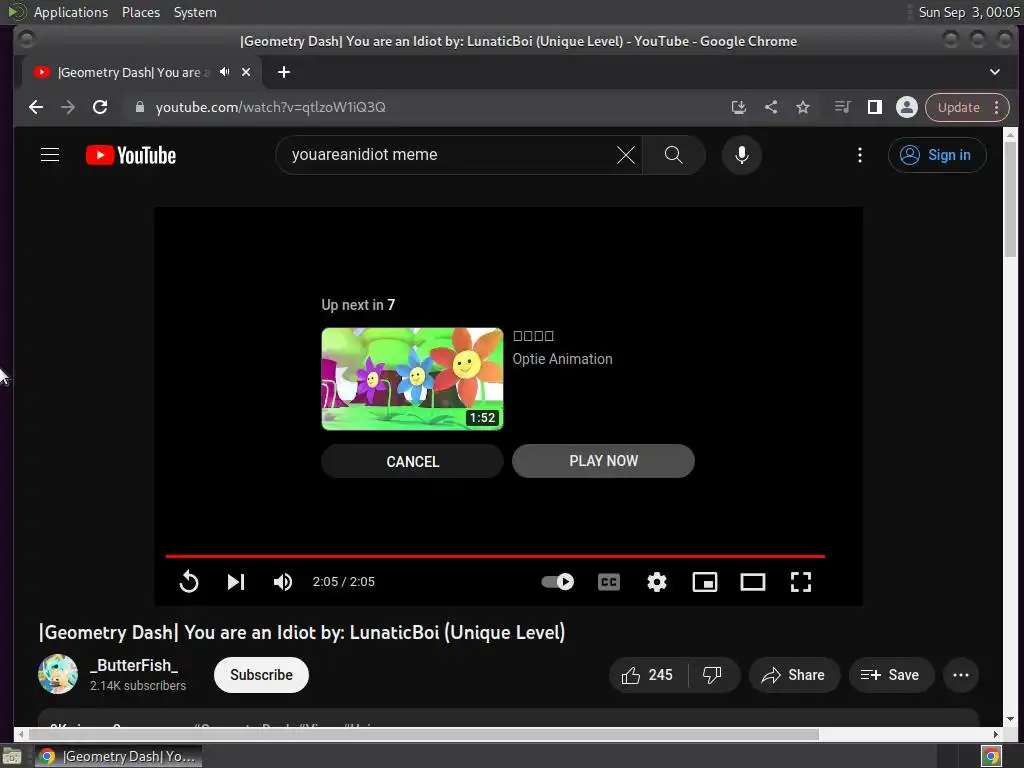Screen dimensions: 1024x768
Task: Open the flowers thumbnail for the next video
Action: [x=412, y=379]
